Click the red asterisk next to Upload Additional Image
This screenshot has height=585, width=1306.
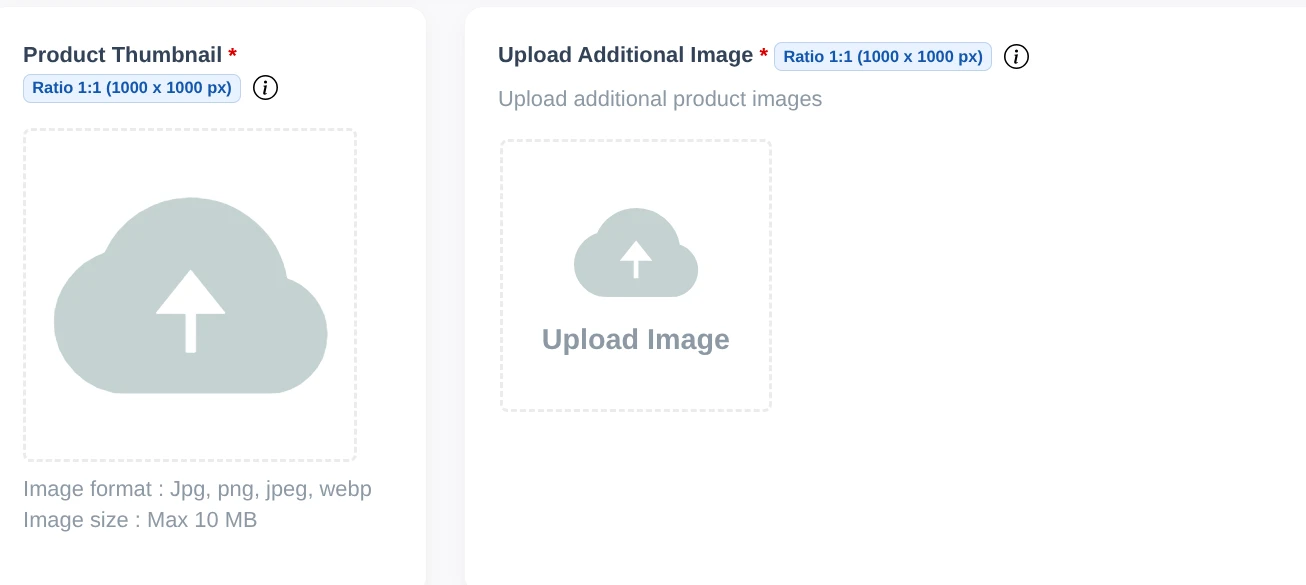pyautogui.click(x=764, y=56)
